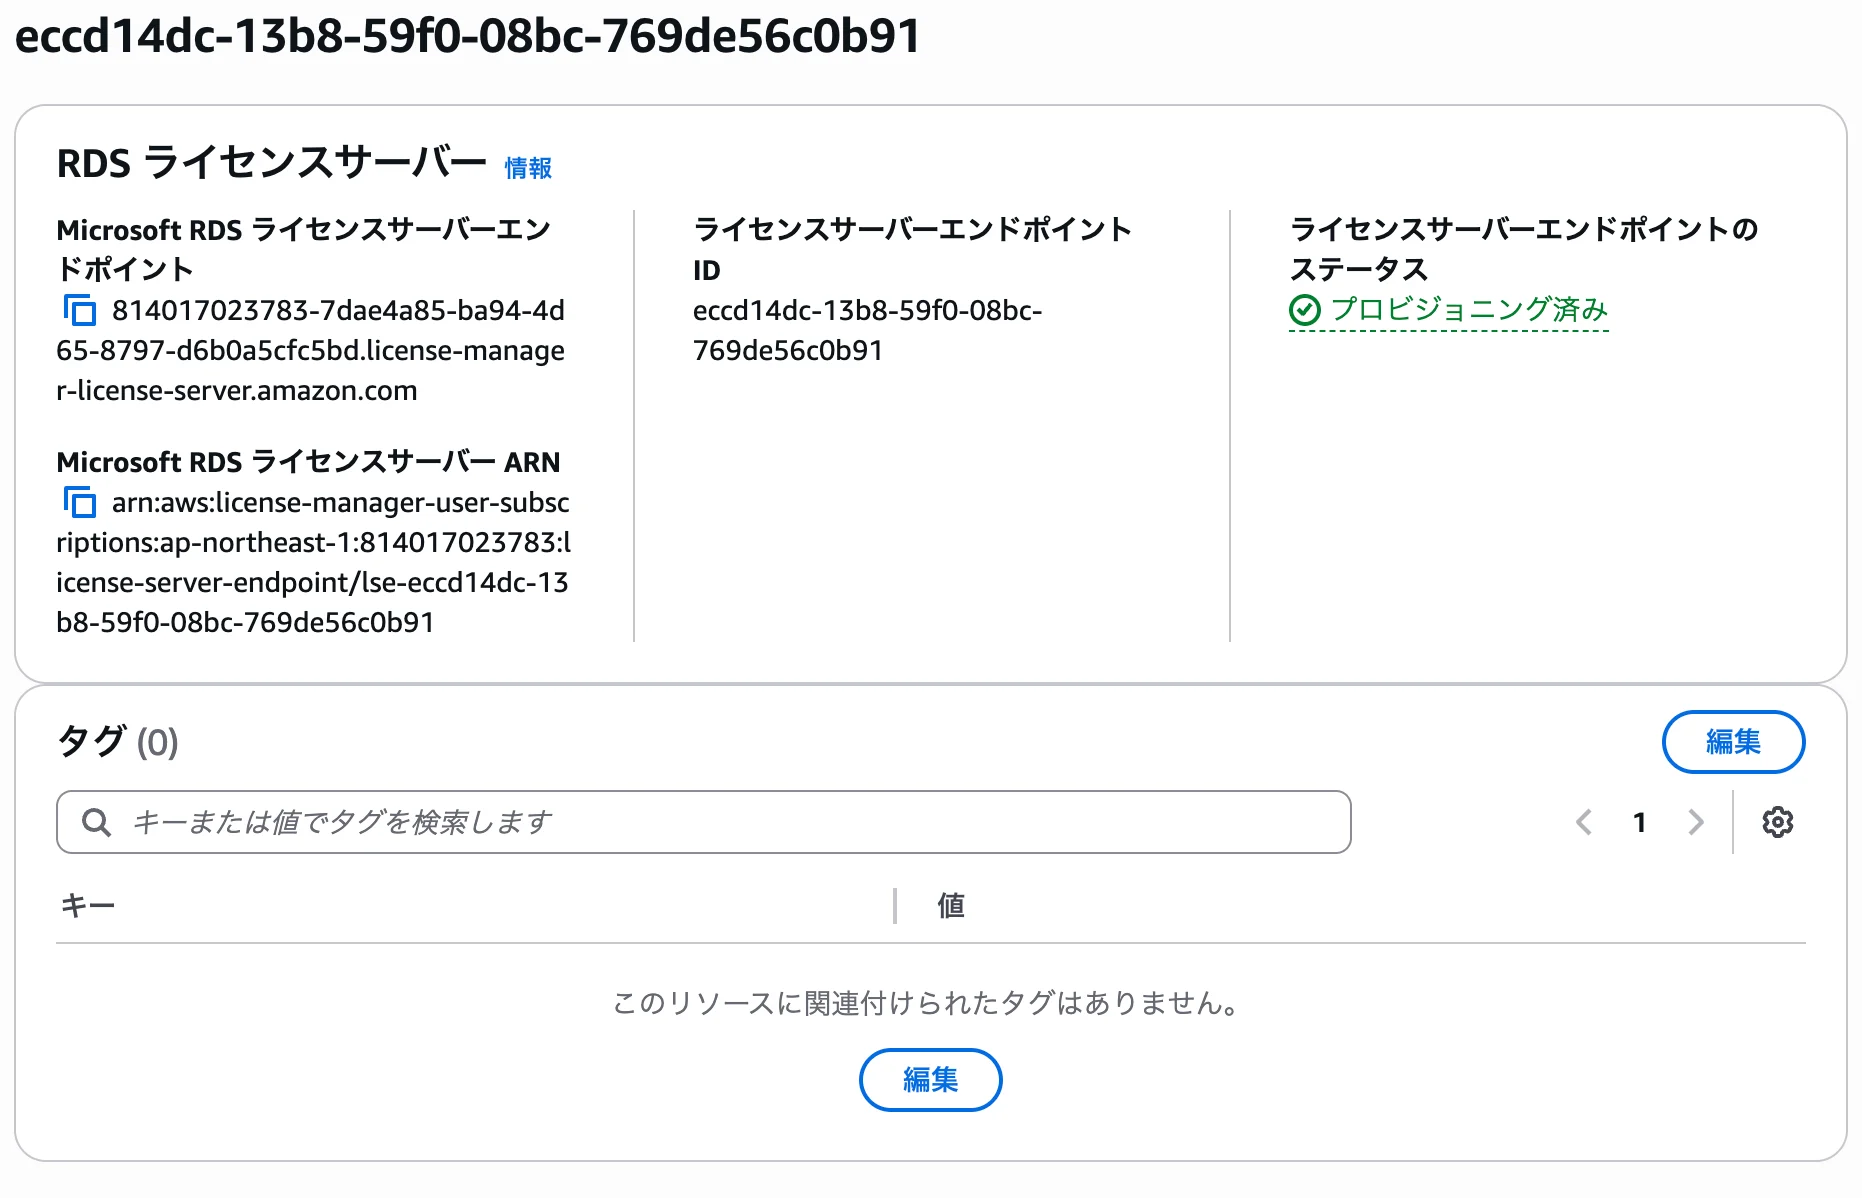Click the RDS ライセンスサーバー panel heading

tap(270, 163)
